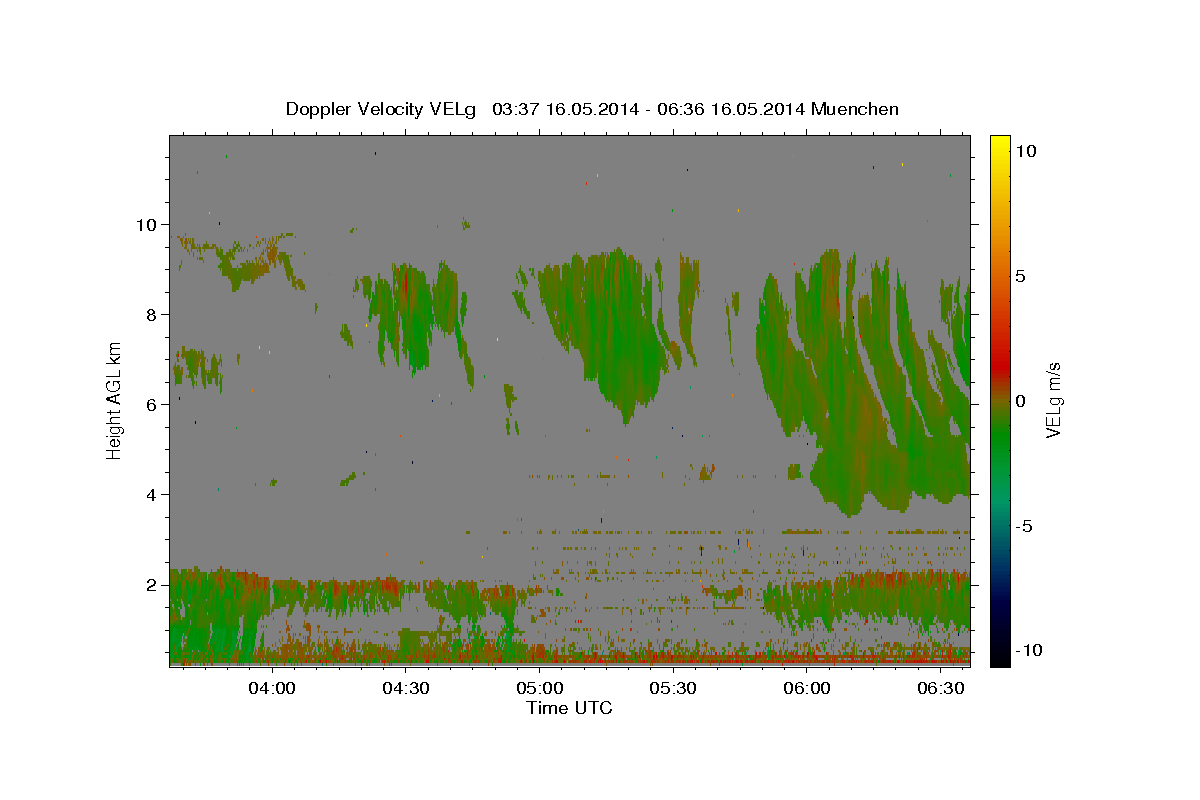Click the colorbar value 10 label
The width and height of the screenshot is (1200, 800).
click(x=1025, y=151)
